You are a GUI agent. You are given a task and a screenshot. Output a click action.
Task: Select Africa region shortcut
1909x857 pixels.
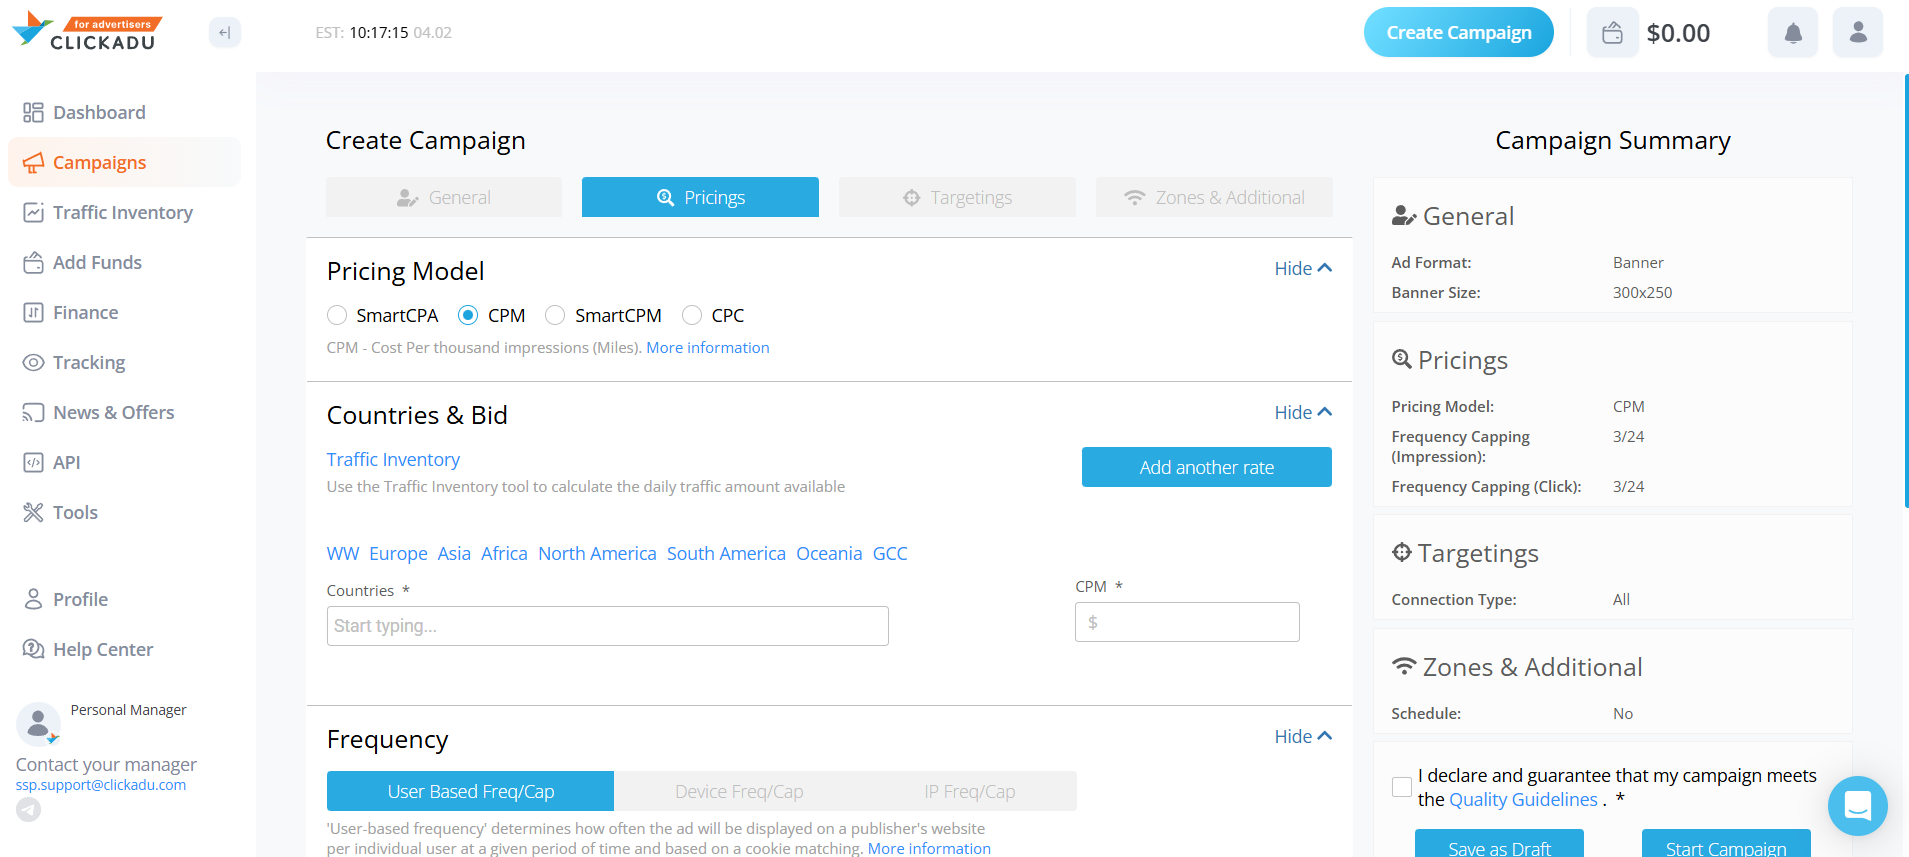coord(504,553)
